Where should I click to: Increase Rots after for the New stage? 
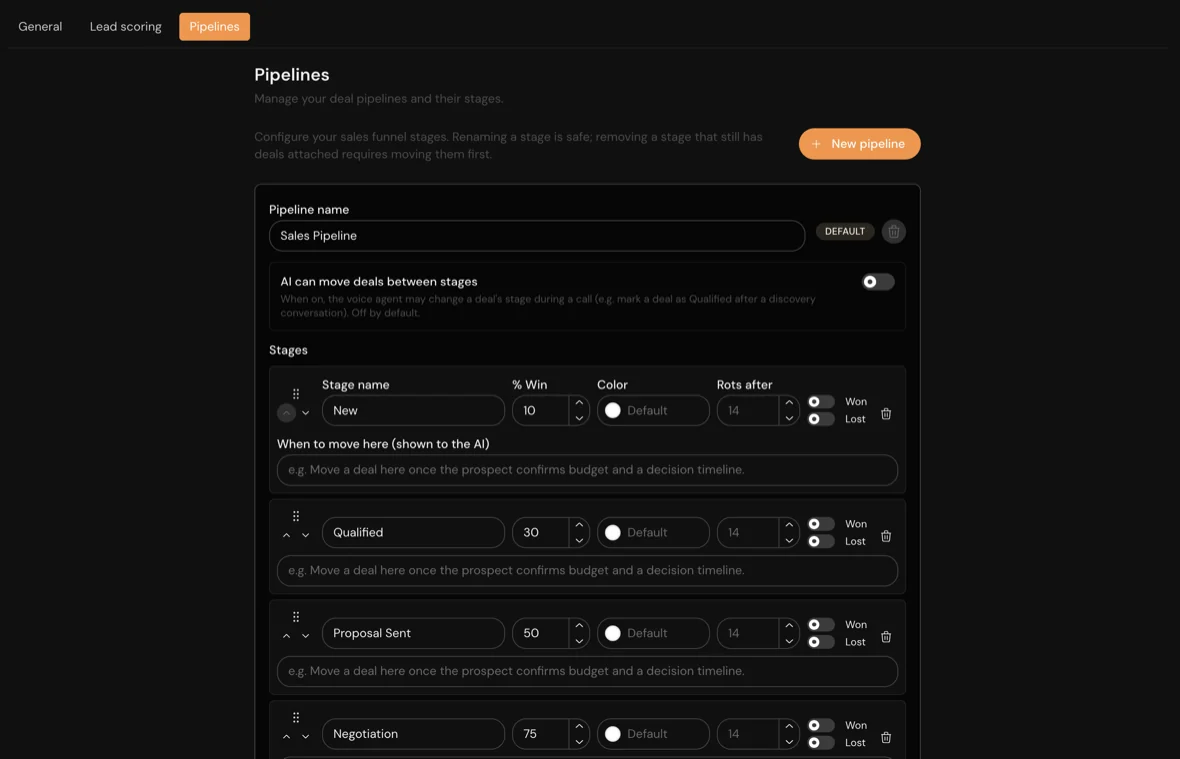coord(789,402)
